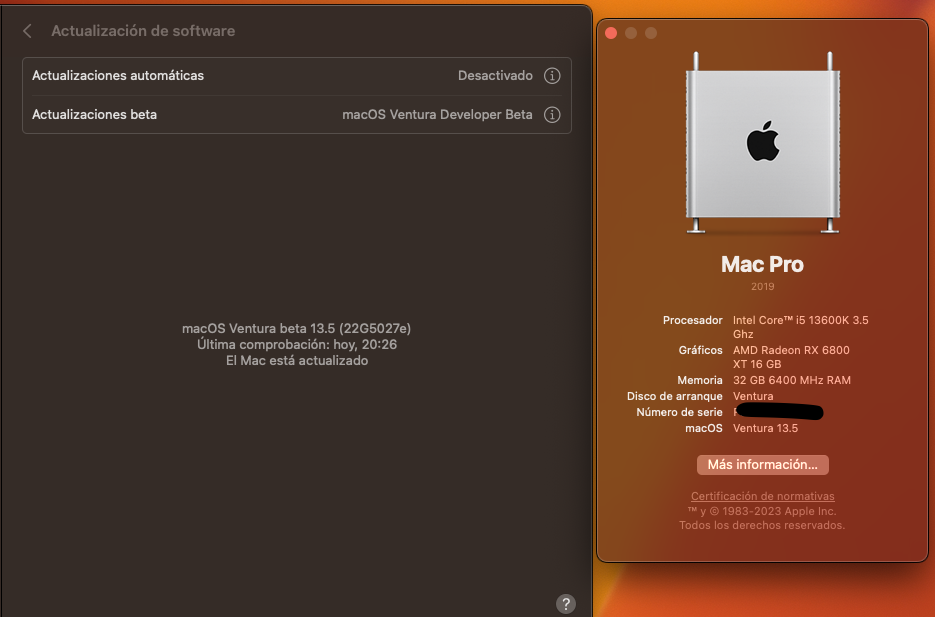Image resolution: width=935 pixels, height=617 pixels.
Task: Click El Mac está actualizado message
Action: [x=297, y=361]
